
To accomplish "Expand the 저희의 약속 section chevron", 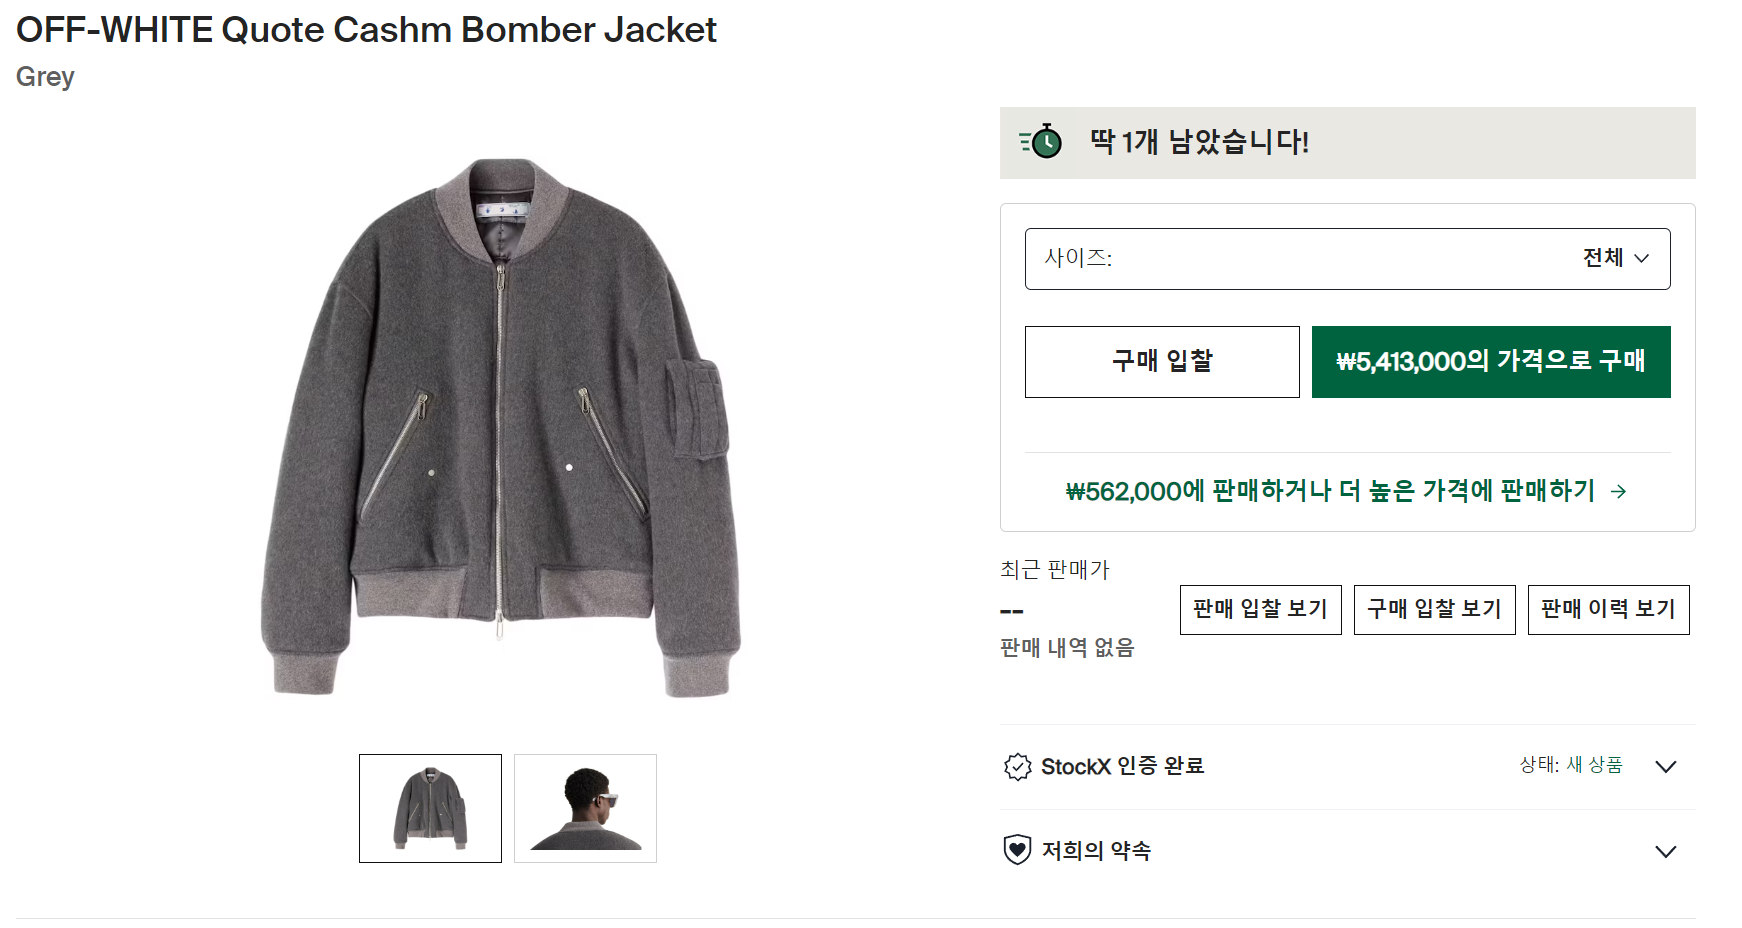I will [x=1665, y=852].
